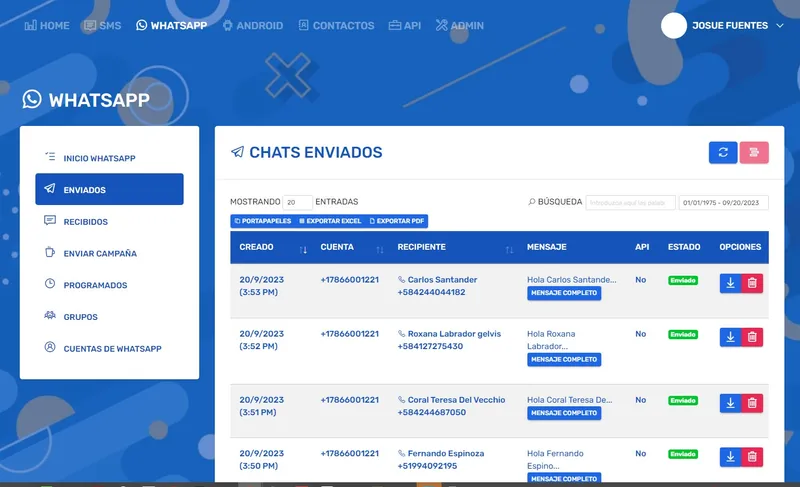Download the Carlos Santander chat row
Image resolution: width=800 pixels, height=487 pixels.
(x=730, y=283)
